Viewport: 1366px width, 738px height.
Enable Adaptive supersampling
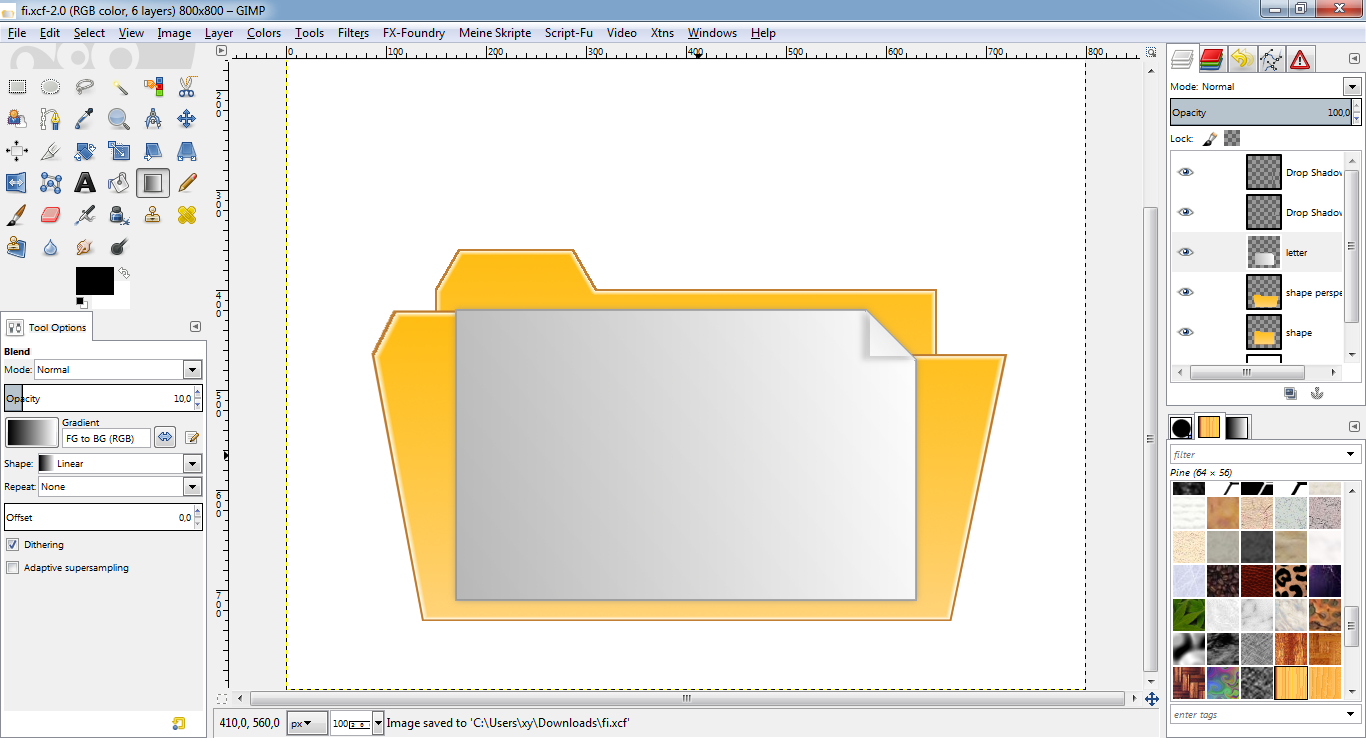click(x=13, y=567)
